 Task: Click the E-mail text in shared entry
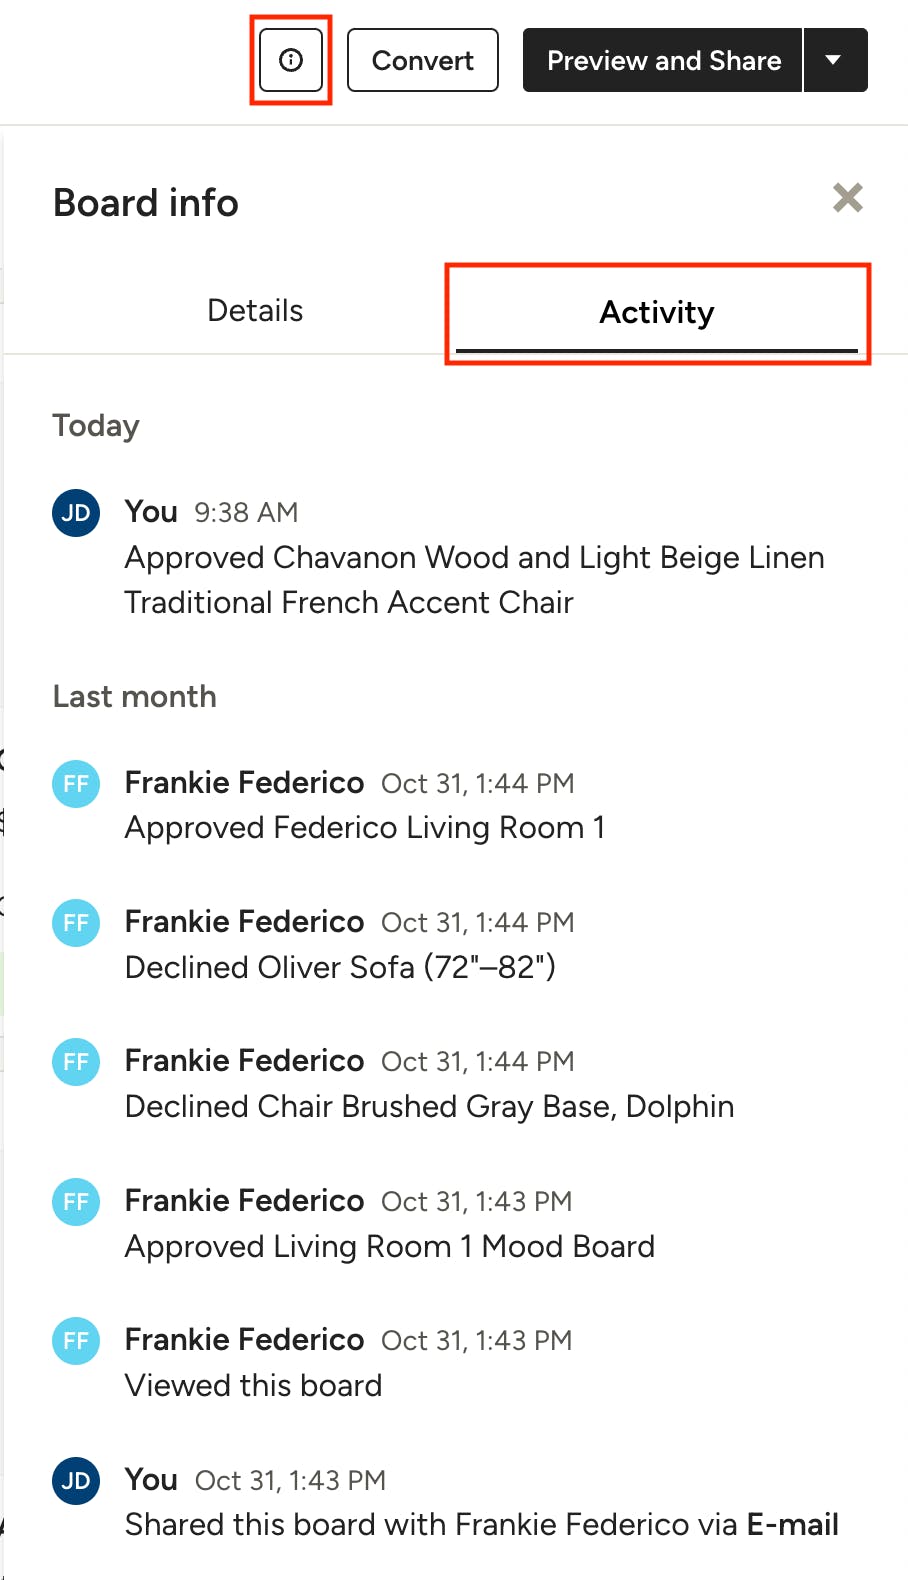click(x=793, y=1525)
